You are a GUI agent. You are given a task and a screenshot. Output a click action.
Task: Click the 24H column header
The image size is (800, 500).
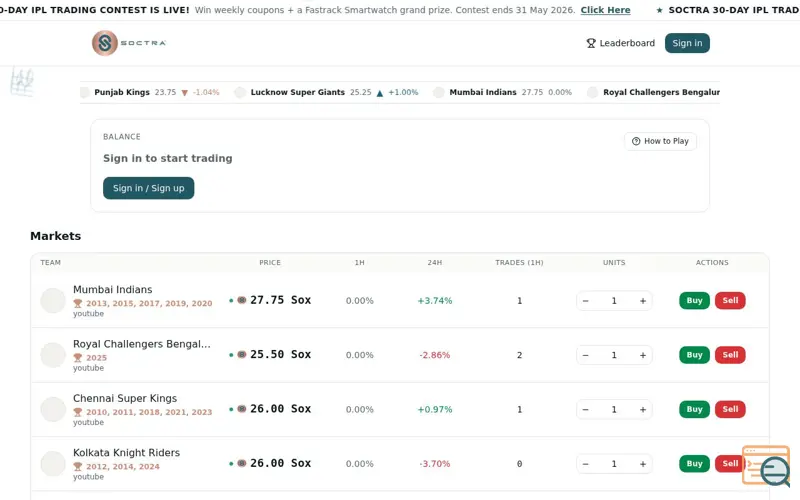click(435, 263)
